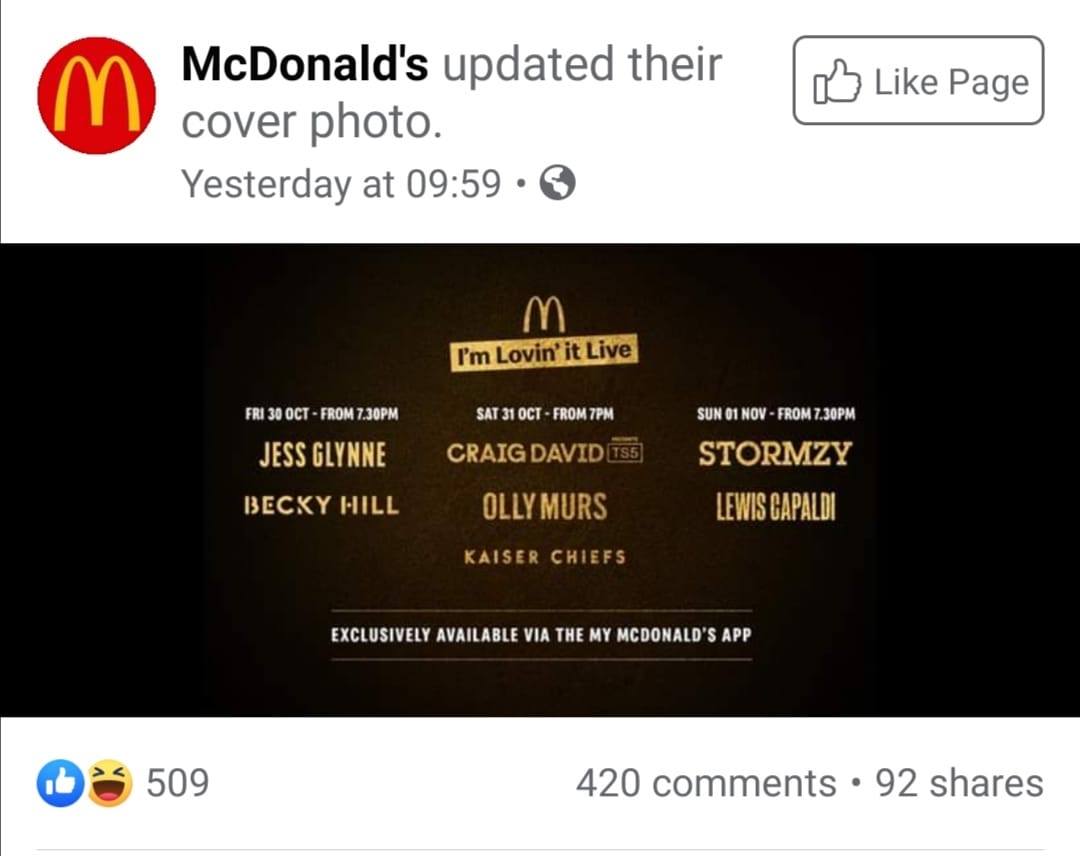The image size is (1080, 856).
Task: Click the 'updated their cover photo' text
Action: pos(451,93)
